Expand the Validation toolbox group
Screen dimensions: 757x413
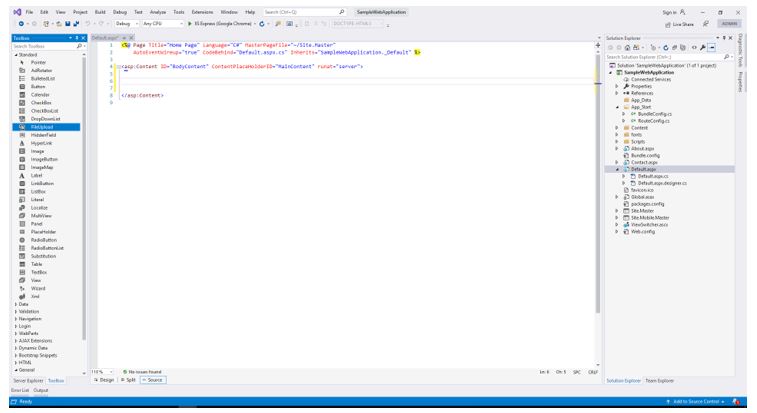point(16,312)
